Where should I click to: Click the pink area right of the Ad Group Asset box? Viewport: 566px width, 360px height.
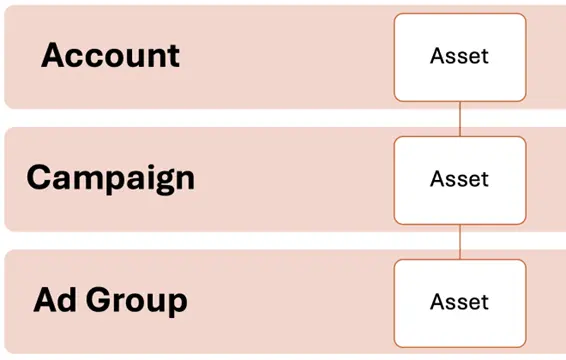pyautogui.click(x=546, y=302)
